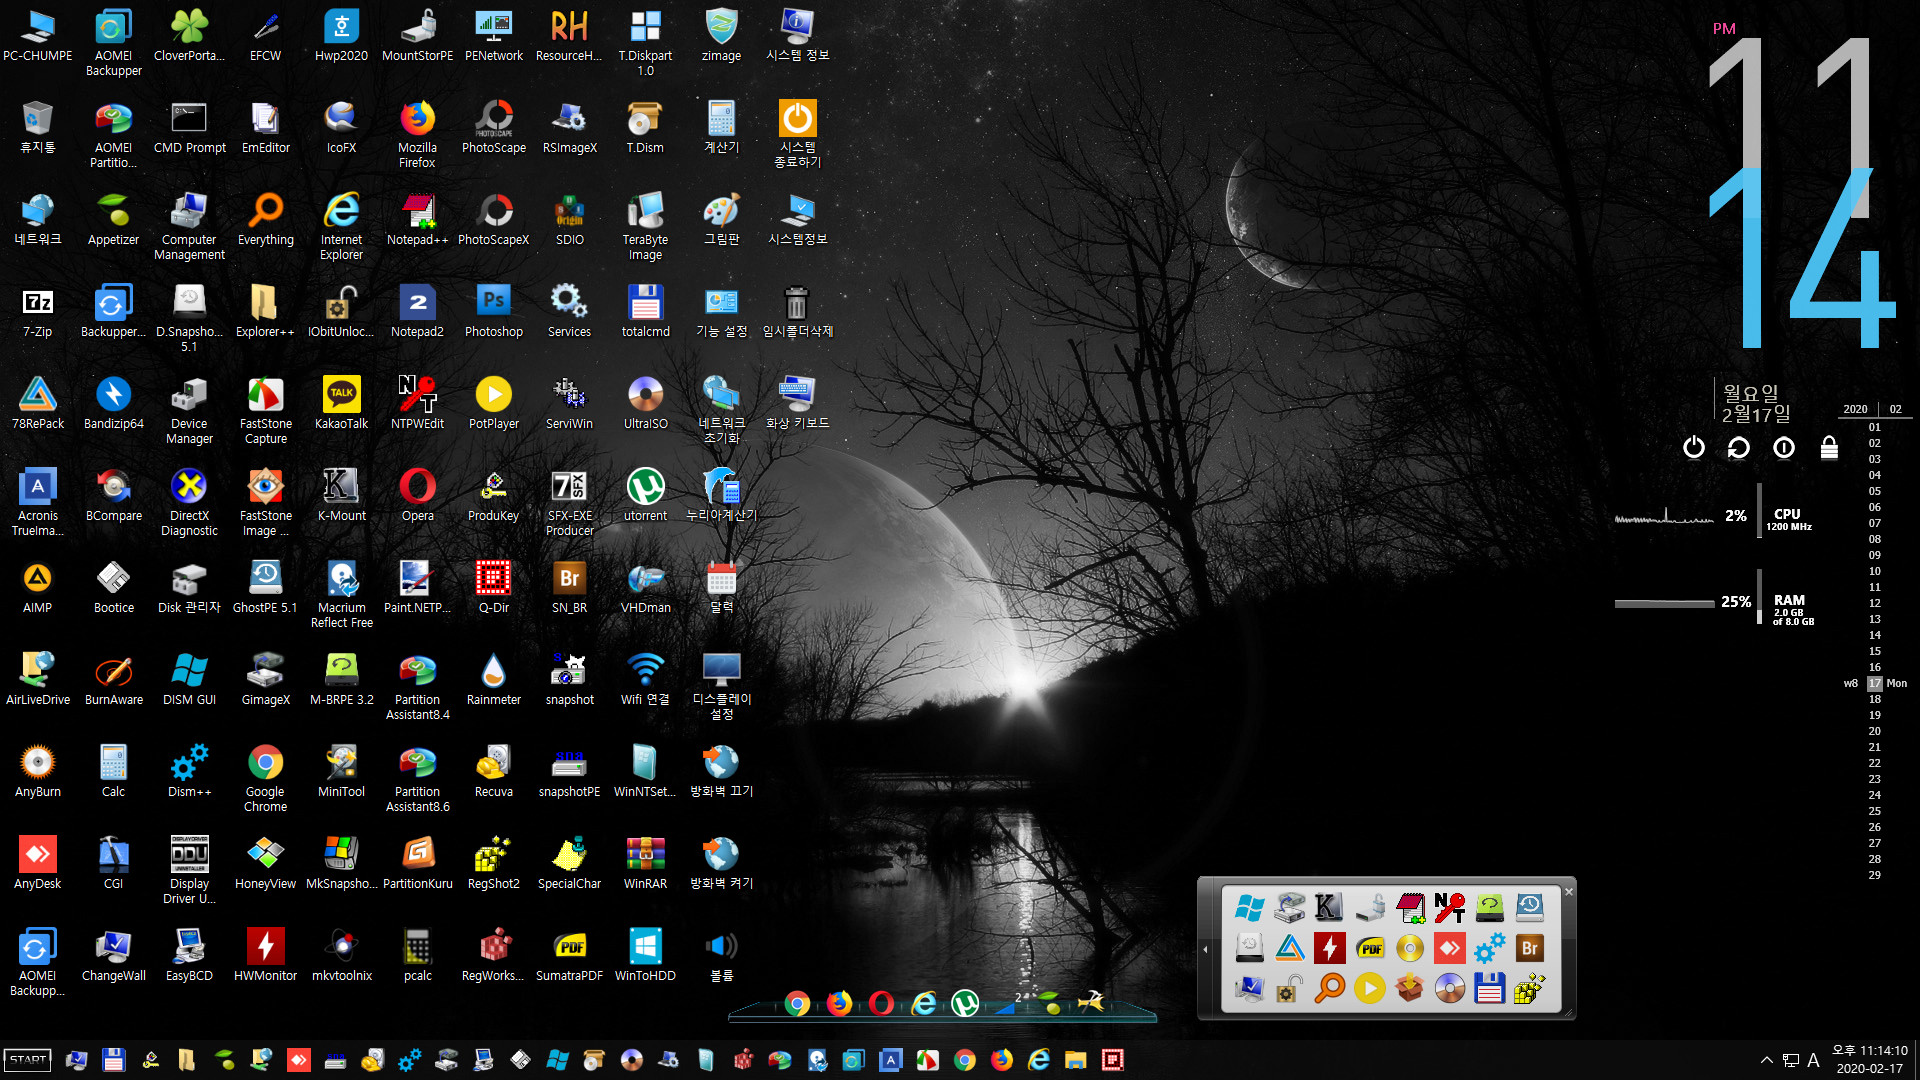Image resolution: width=1920 pixels, height=1080 pixels.
Task: Click the 2020 year label in calendar
Action: [1855, 409]
